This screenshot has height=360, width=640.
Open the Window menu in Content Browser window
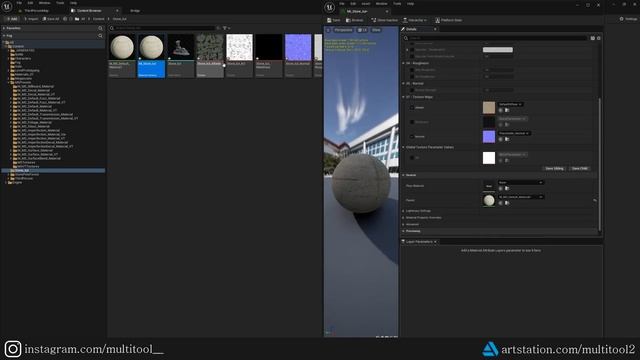coord(44,3)
